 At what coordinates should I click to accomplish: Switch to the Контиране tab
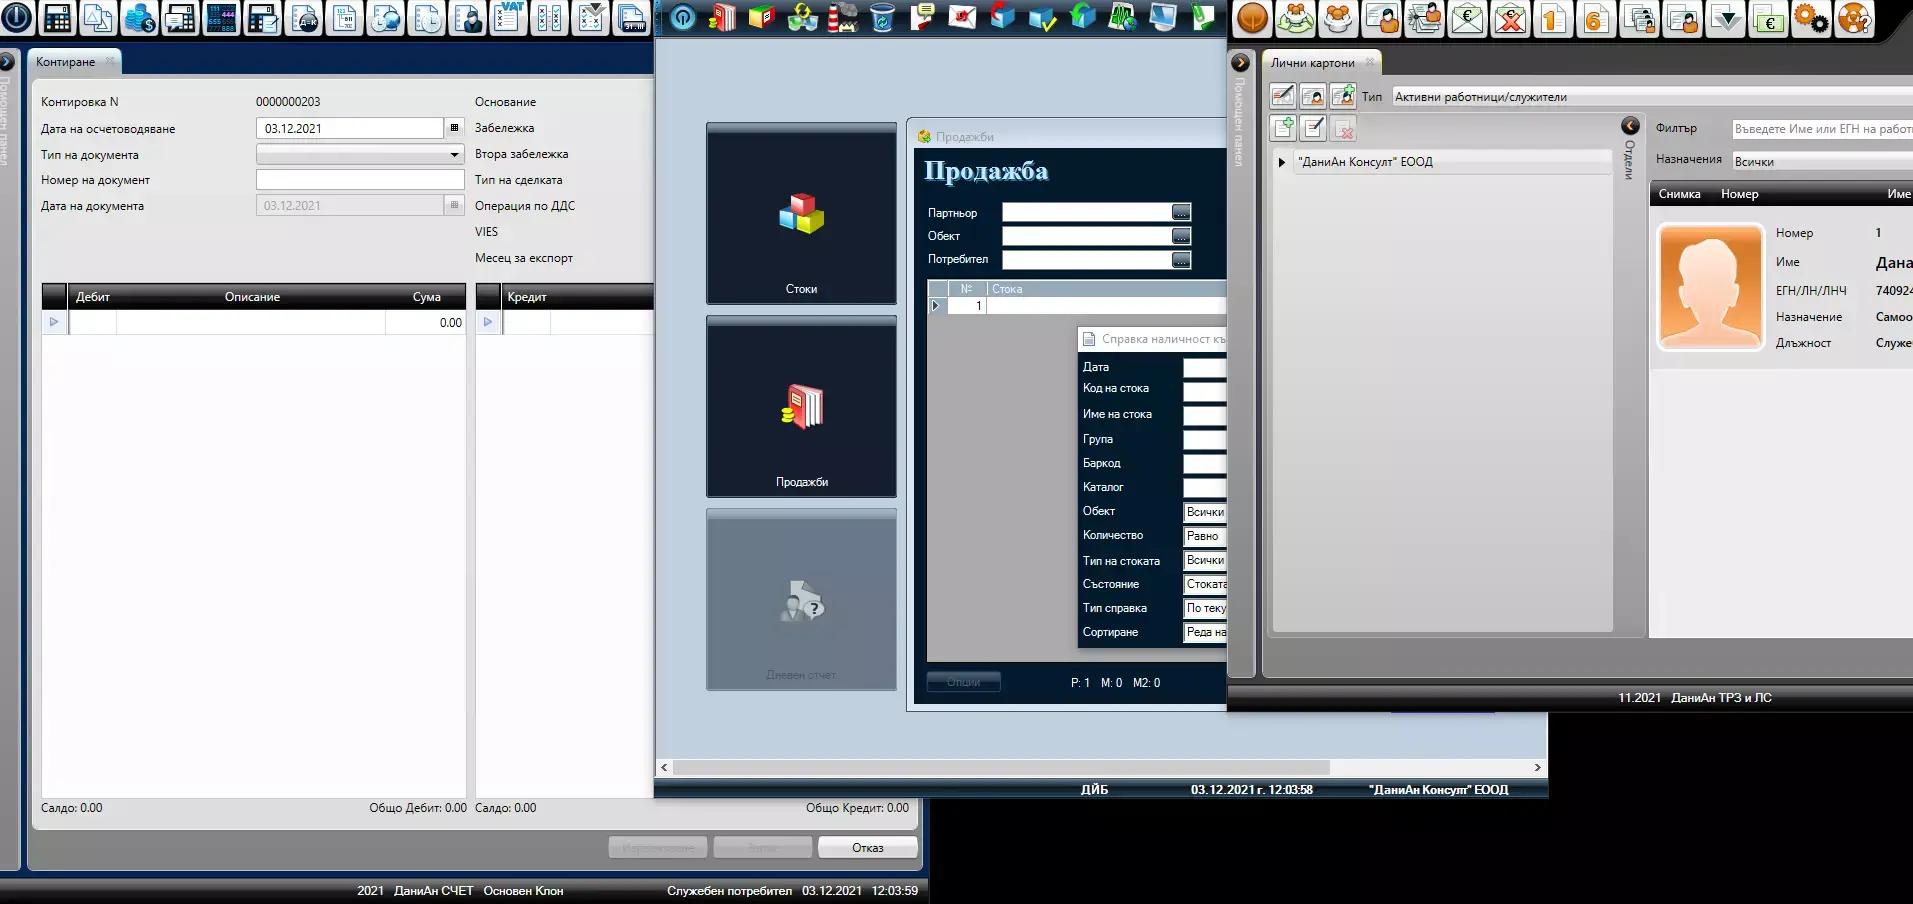tap(66, 62)
